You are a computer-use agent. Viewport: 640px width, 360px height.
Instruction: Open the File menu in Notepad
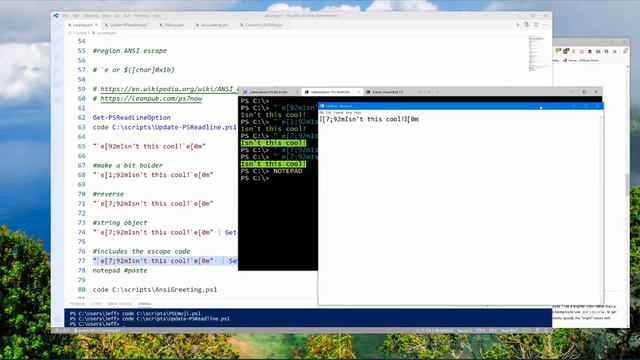pyautogui.click(x=321, y=112)
